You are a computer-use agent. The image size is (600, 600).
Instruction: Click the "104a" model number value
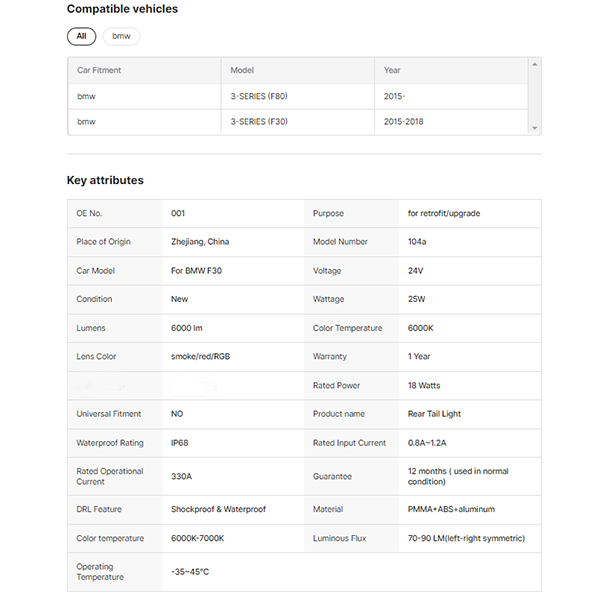(418, 242)
